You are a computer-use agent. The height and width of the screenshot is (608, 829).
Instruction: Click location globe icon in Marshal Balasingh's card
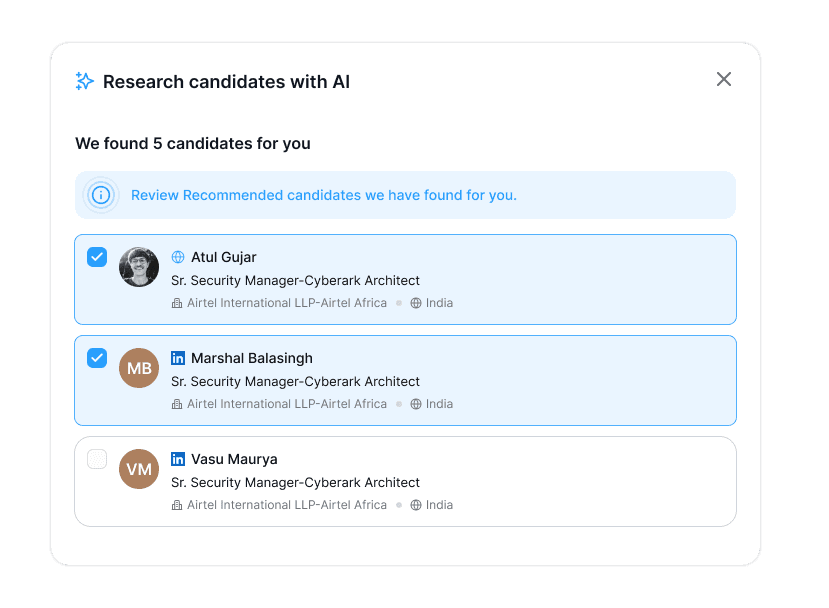point(416,404)
